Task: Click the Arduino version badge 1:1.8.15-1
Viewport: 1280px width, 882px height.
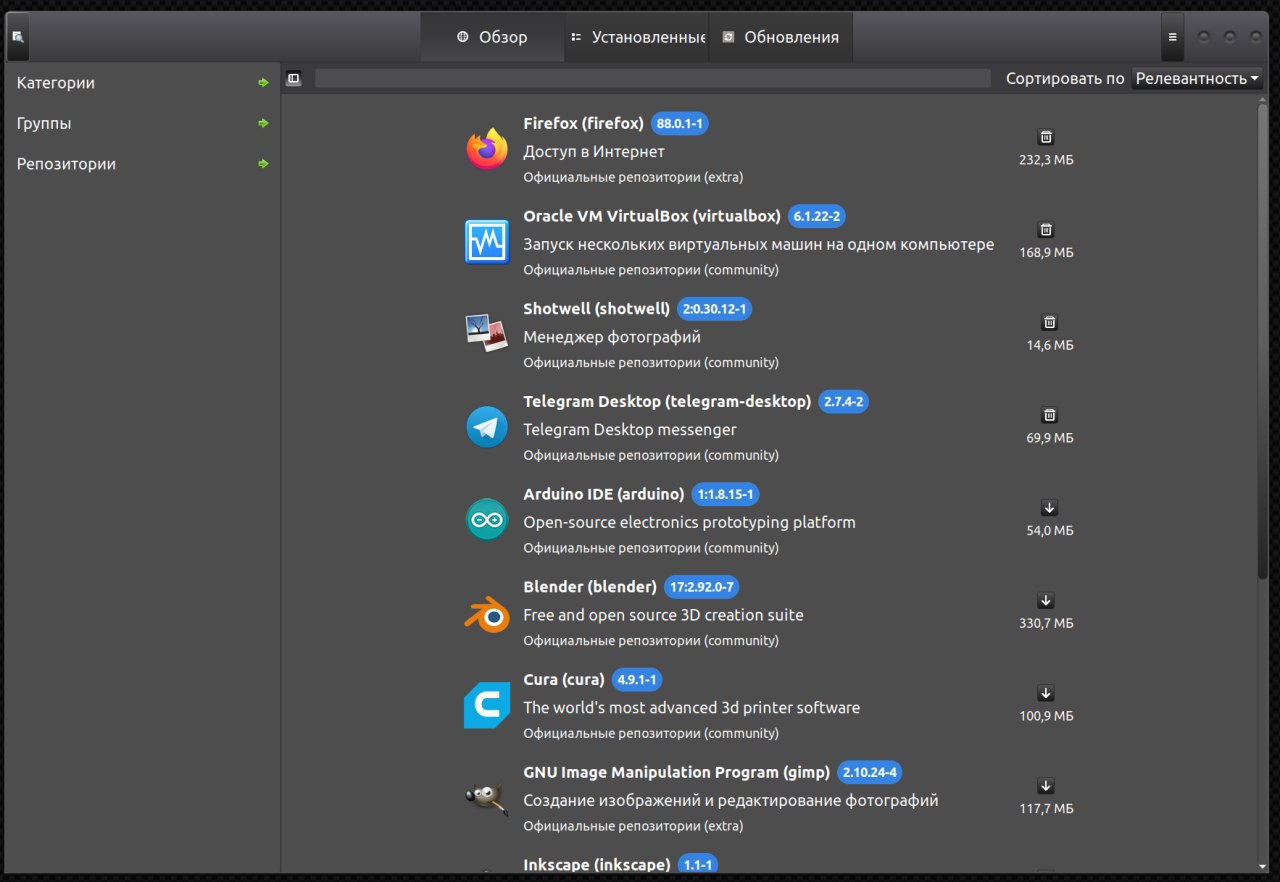Action: [726, 494]
